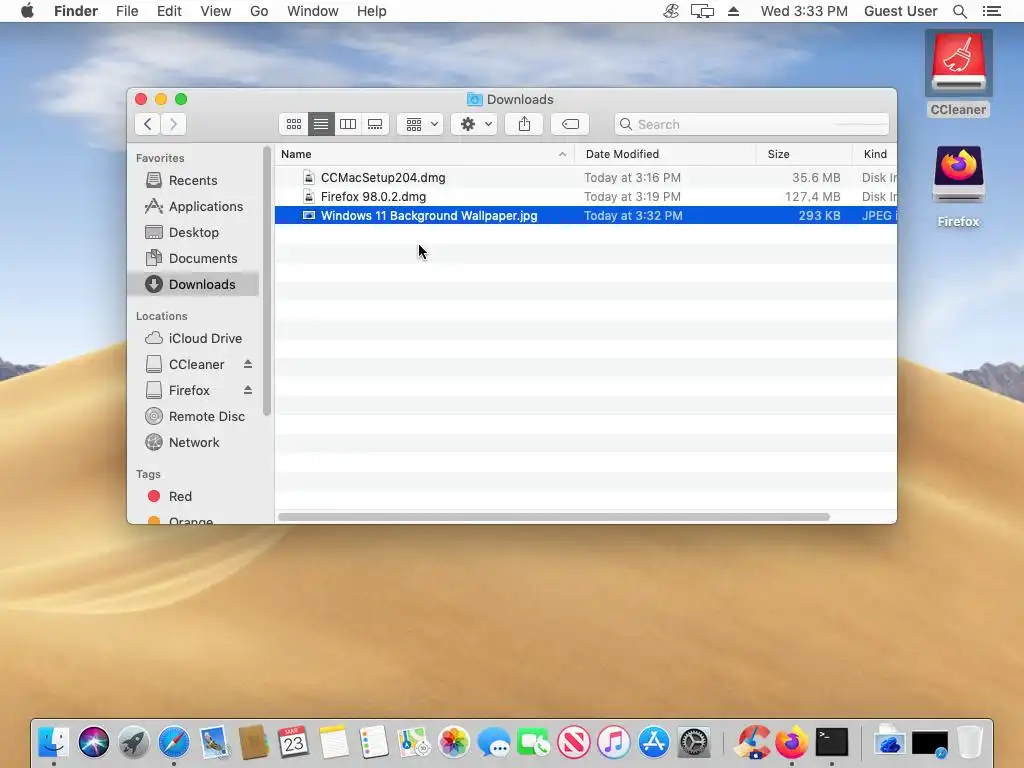Click the sidebar vertical scrollbar
Image resolution: width=1024 pixels, height=768 pixels.
266,281
